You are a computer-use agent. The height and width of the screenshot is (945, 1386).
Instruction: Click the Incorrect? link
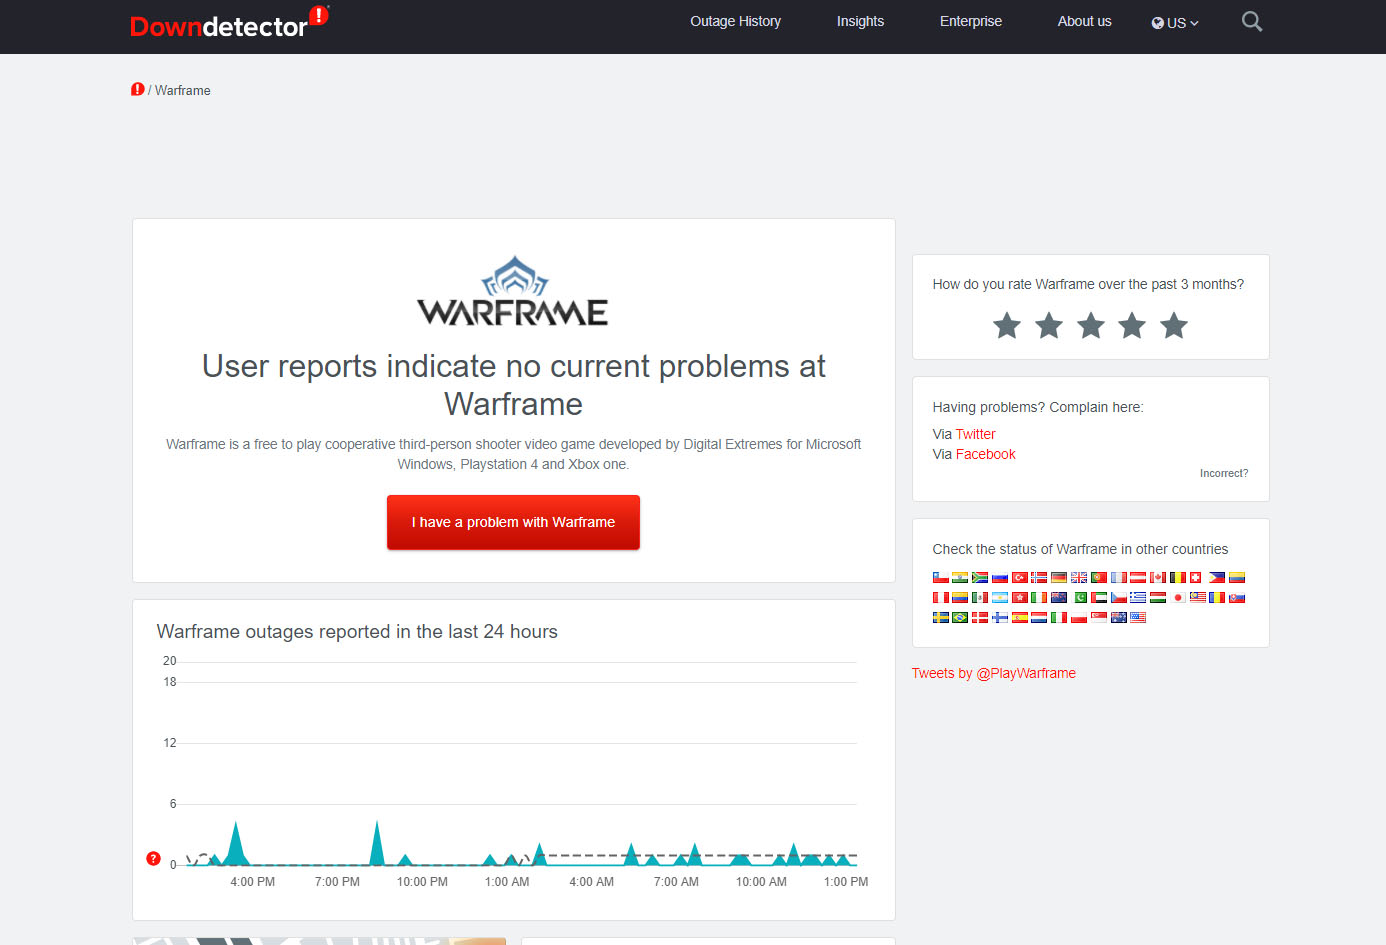click(1223, 474)
